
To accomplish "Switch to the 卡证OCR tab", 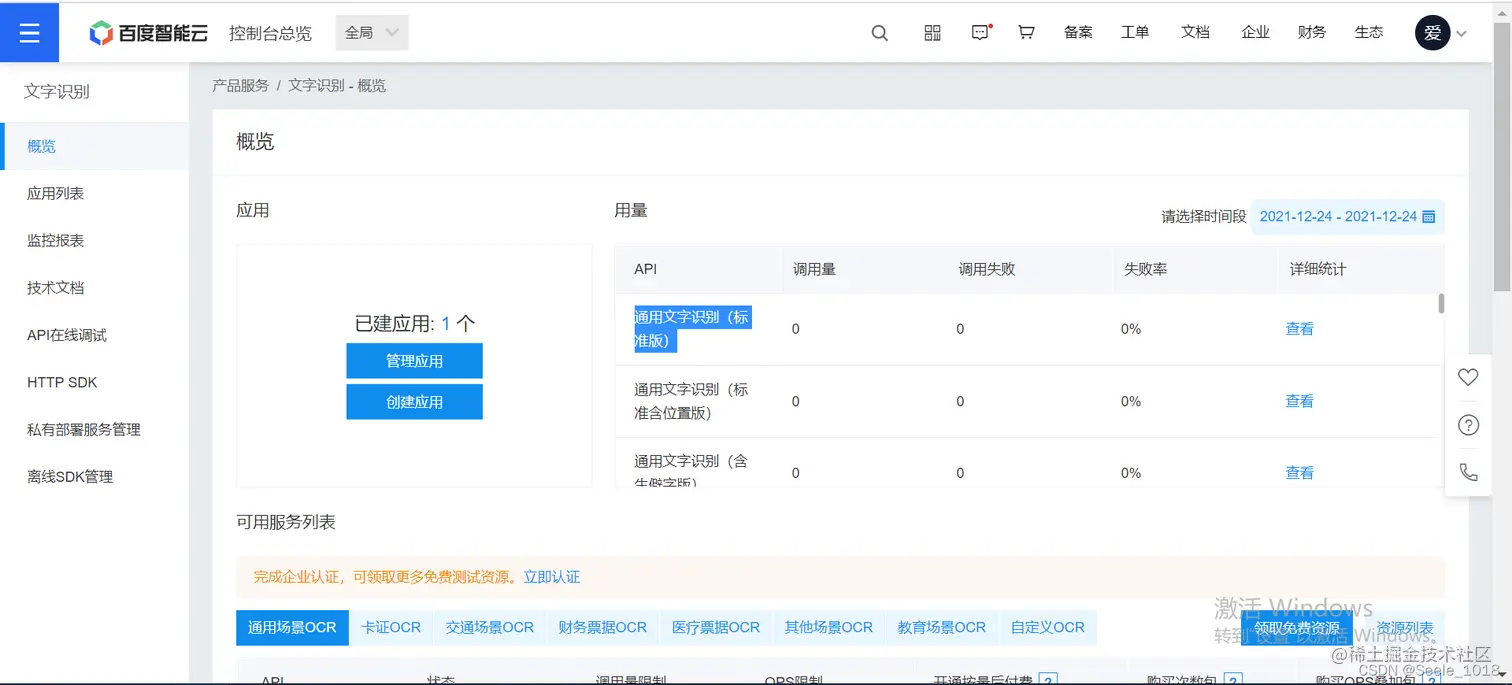I will click(391, 627).
